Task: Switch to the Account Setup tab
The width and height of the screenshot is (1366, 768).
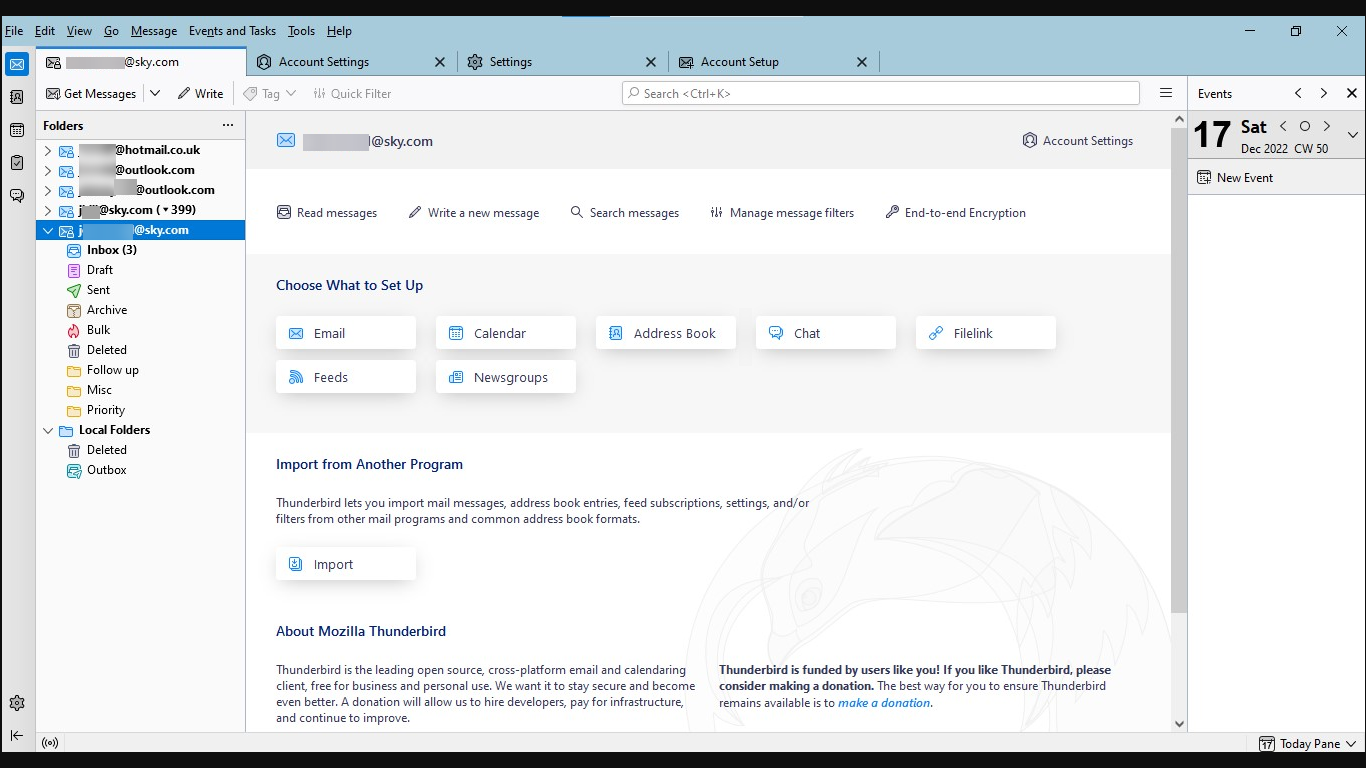Action: (x=740, y=61)
